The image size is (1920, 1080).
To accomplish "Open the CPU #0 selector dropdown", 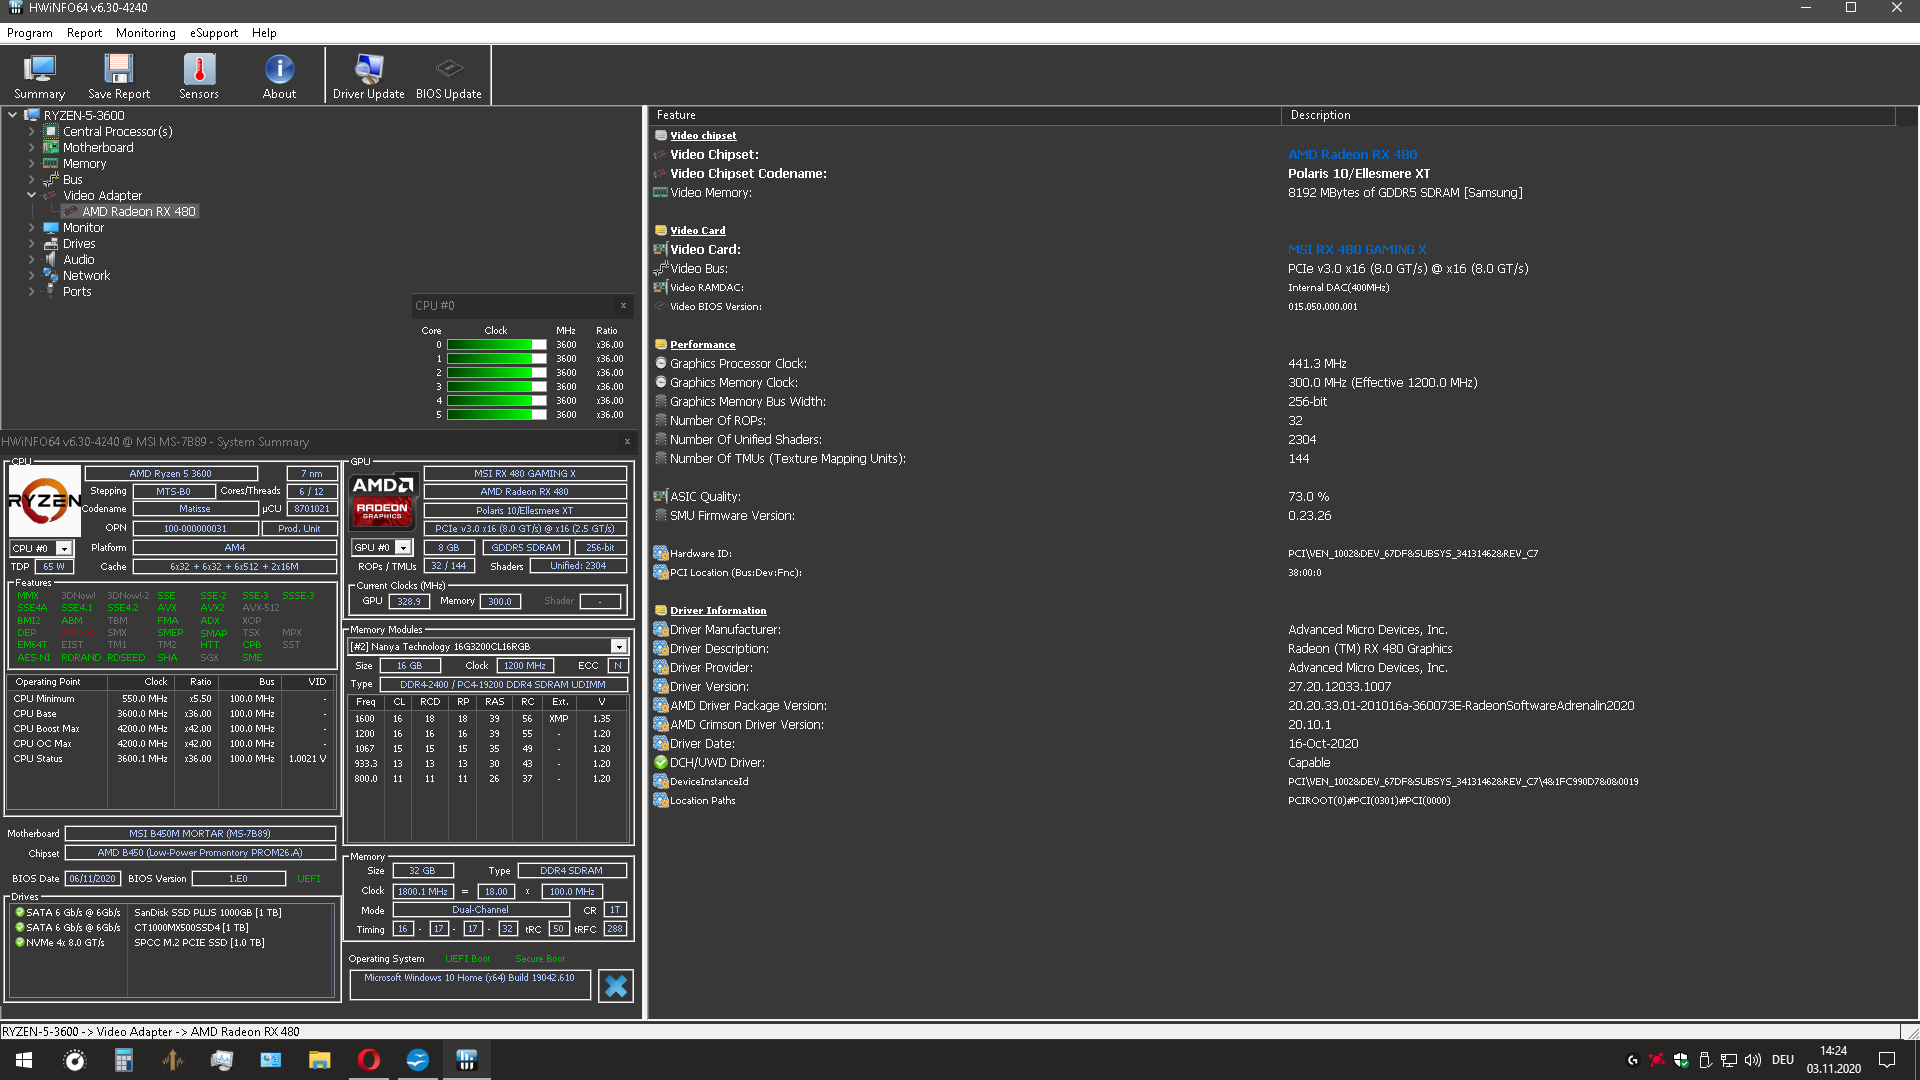I will [64, 548].
